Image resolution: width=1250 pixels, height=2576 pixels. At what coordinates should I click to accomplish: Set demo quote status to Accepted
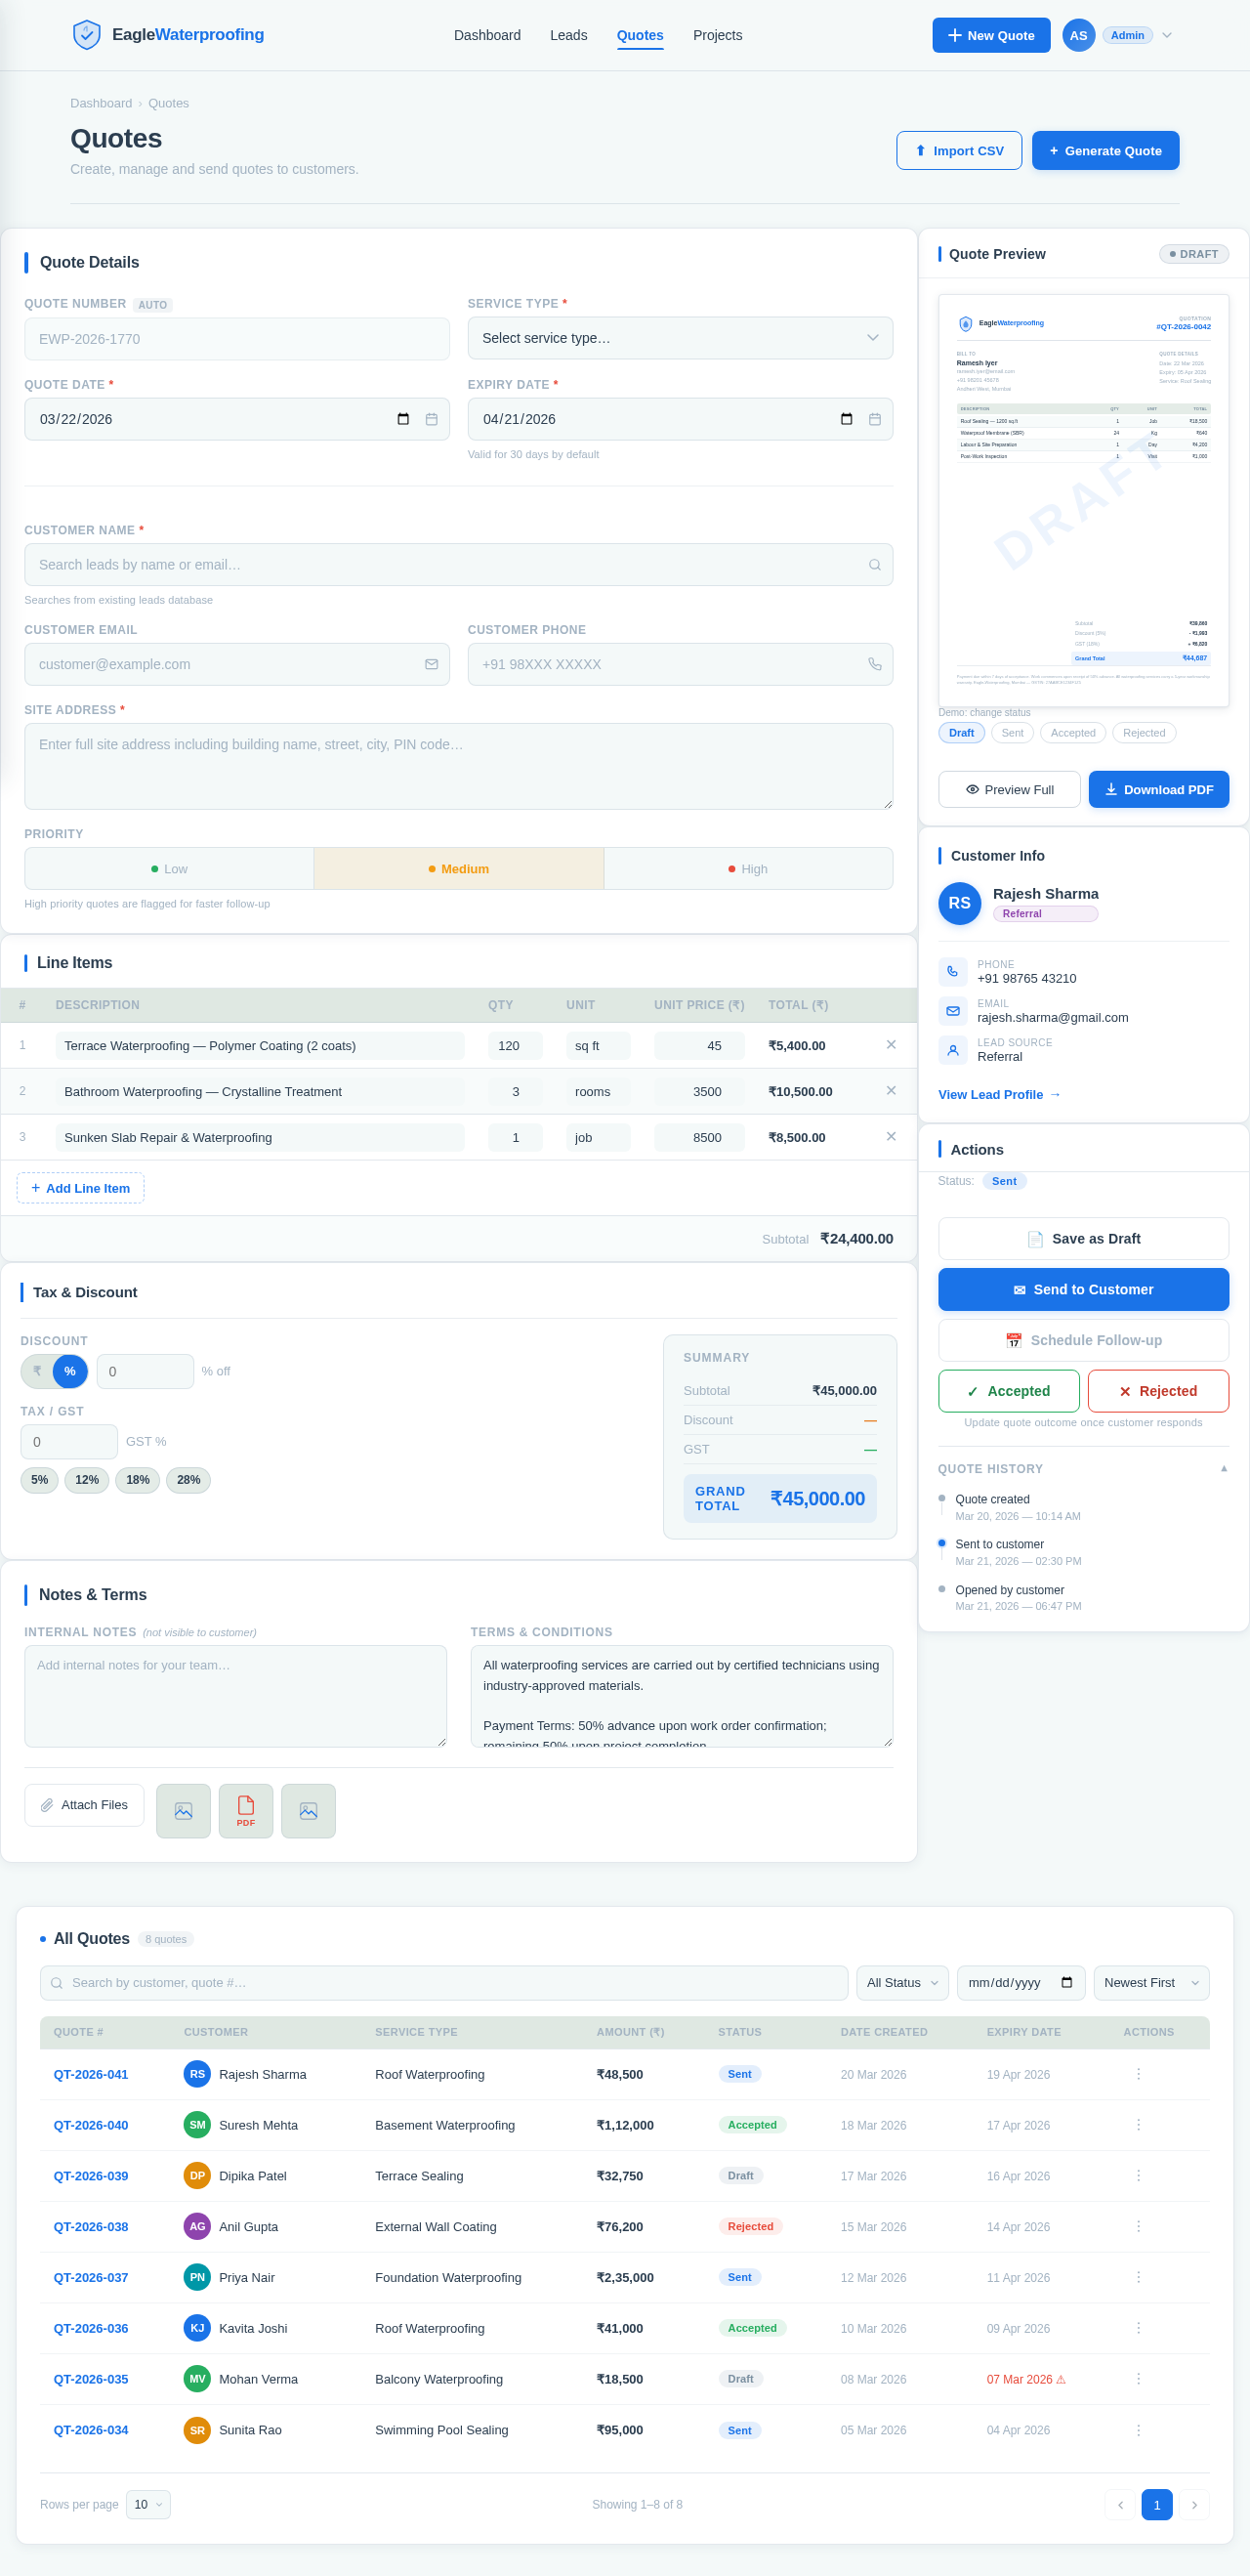click(1072, 733)
